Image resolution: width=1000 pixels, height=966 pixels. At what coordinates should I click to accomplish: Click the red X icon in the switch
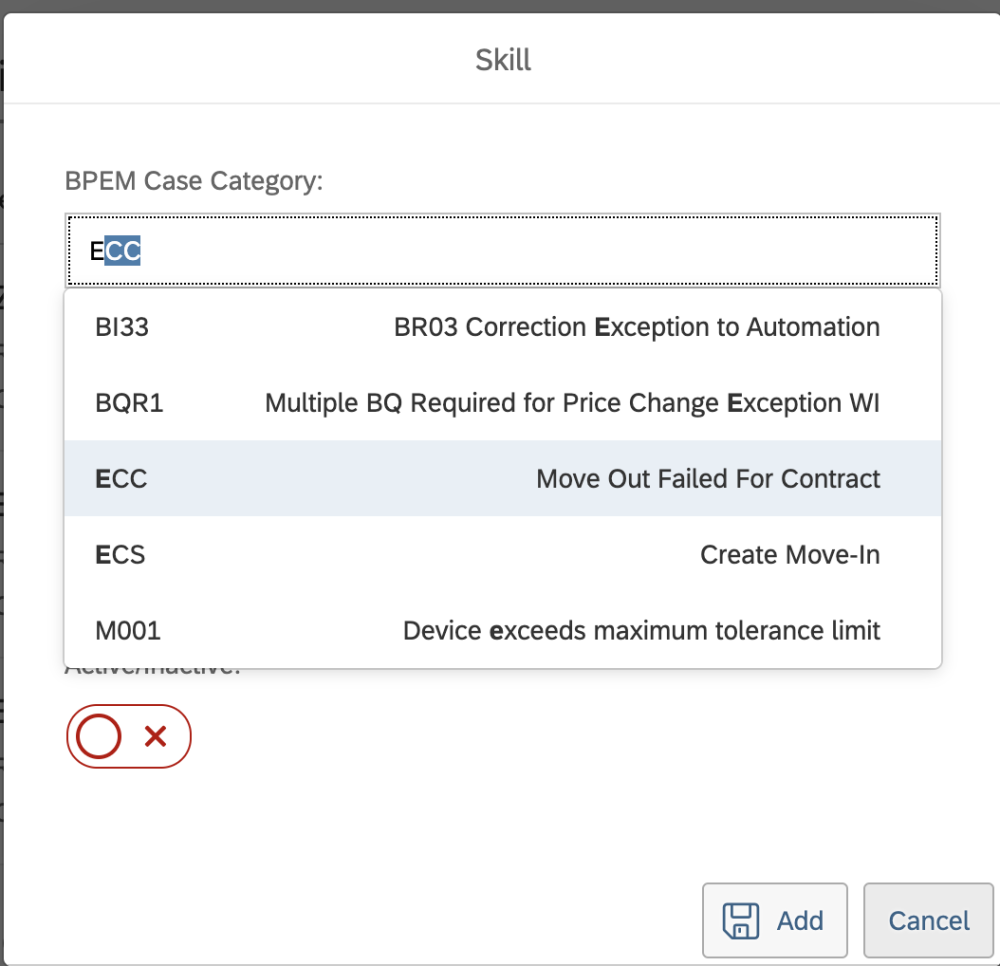pos(155,737)
